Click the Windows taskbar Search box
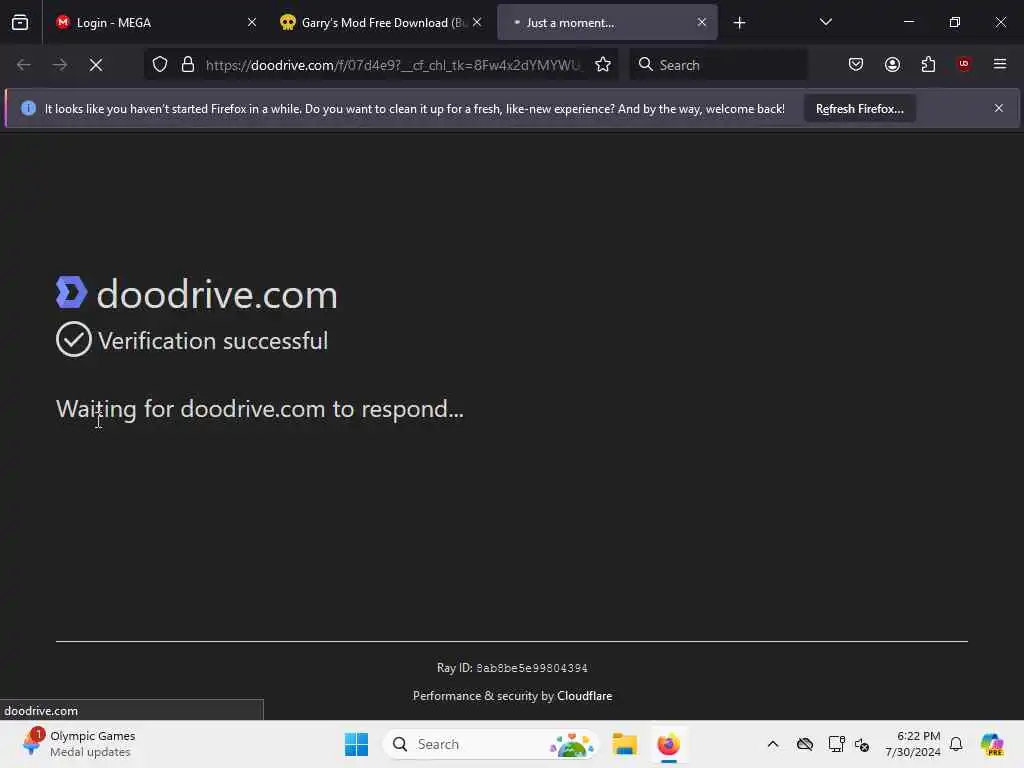The image size is (1024, 768). (490, 744)
